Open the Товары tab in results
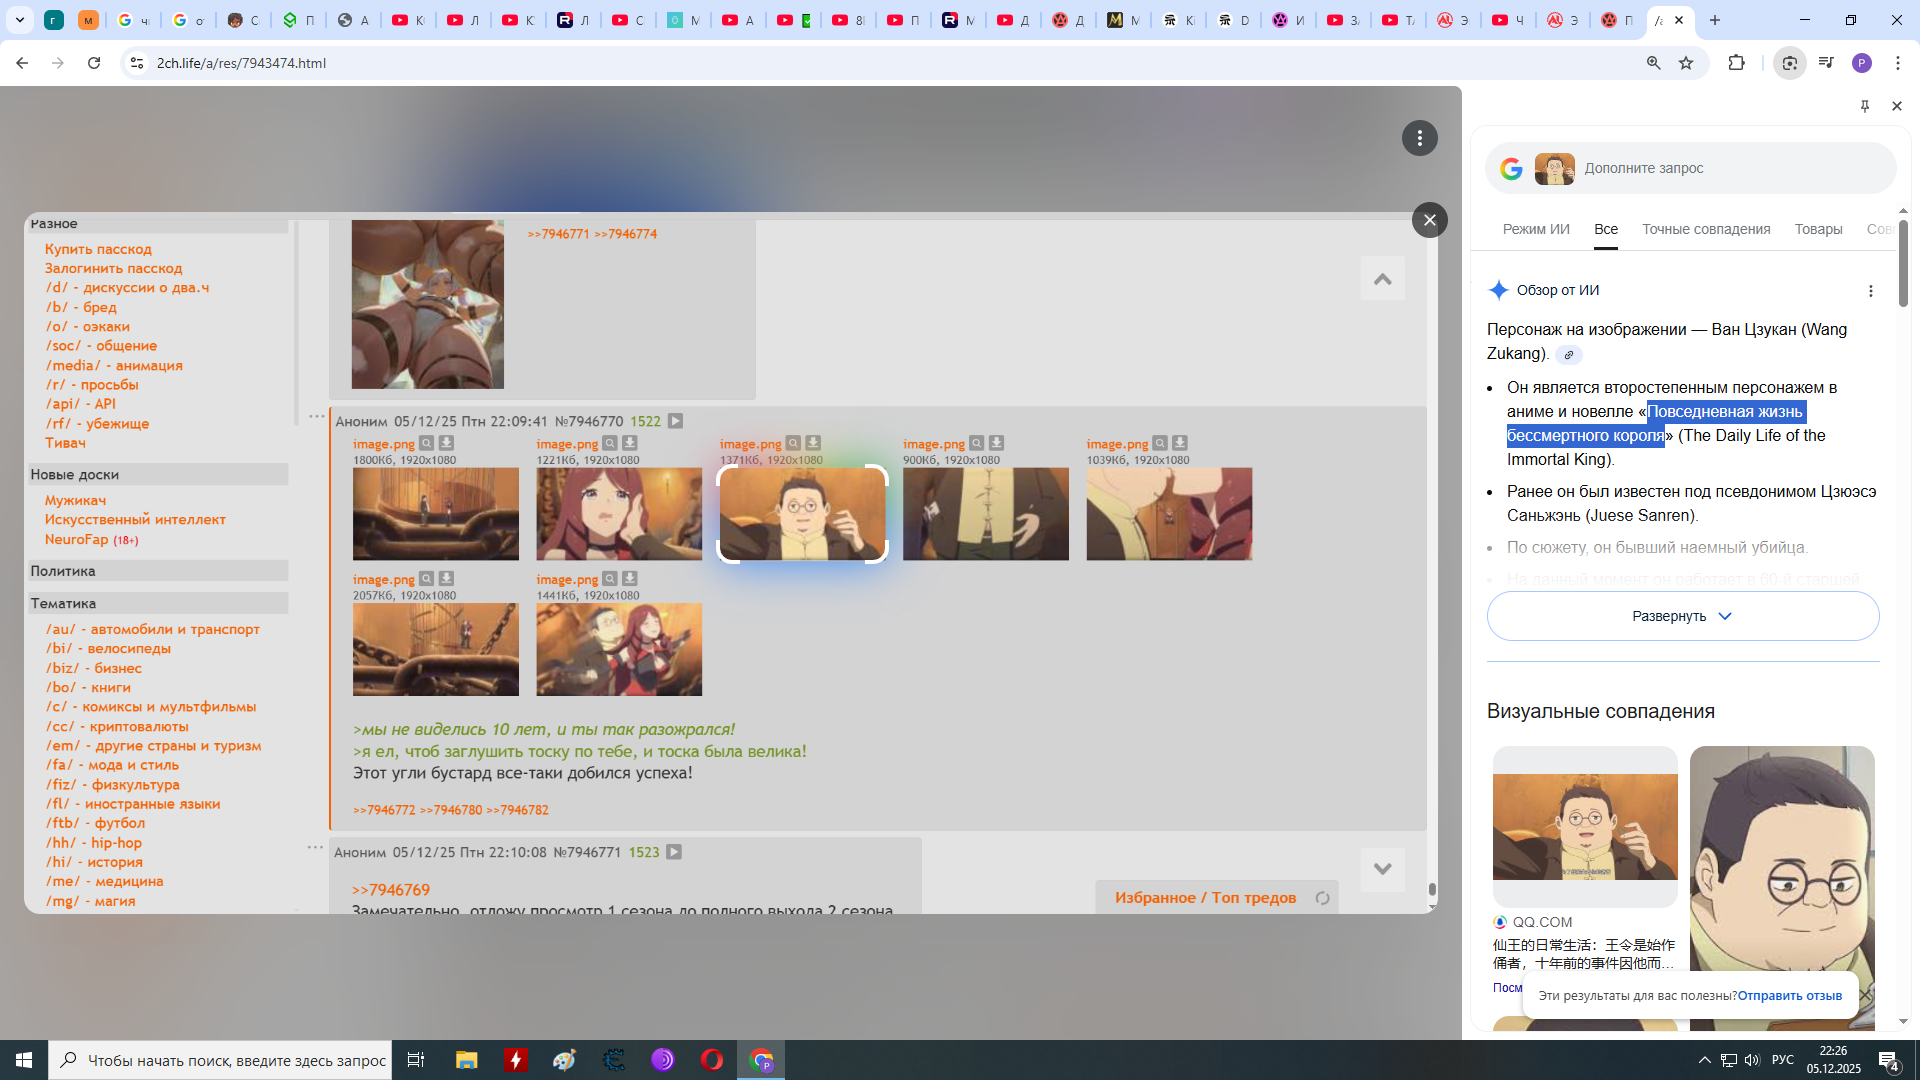The height and width of the screenshot is (1080, 1920). tap(1817, 229)
